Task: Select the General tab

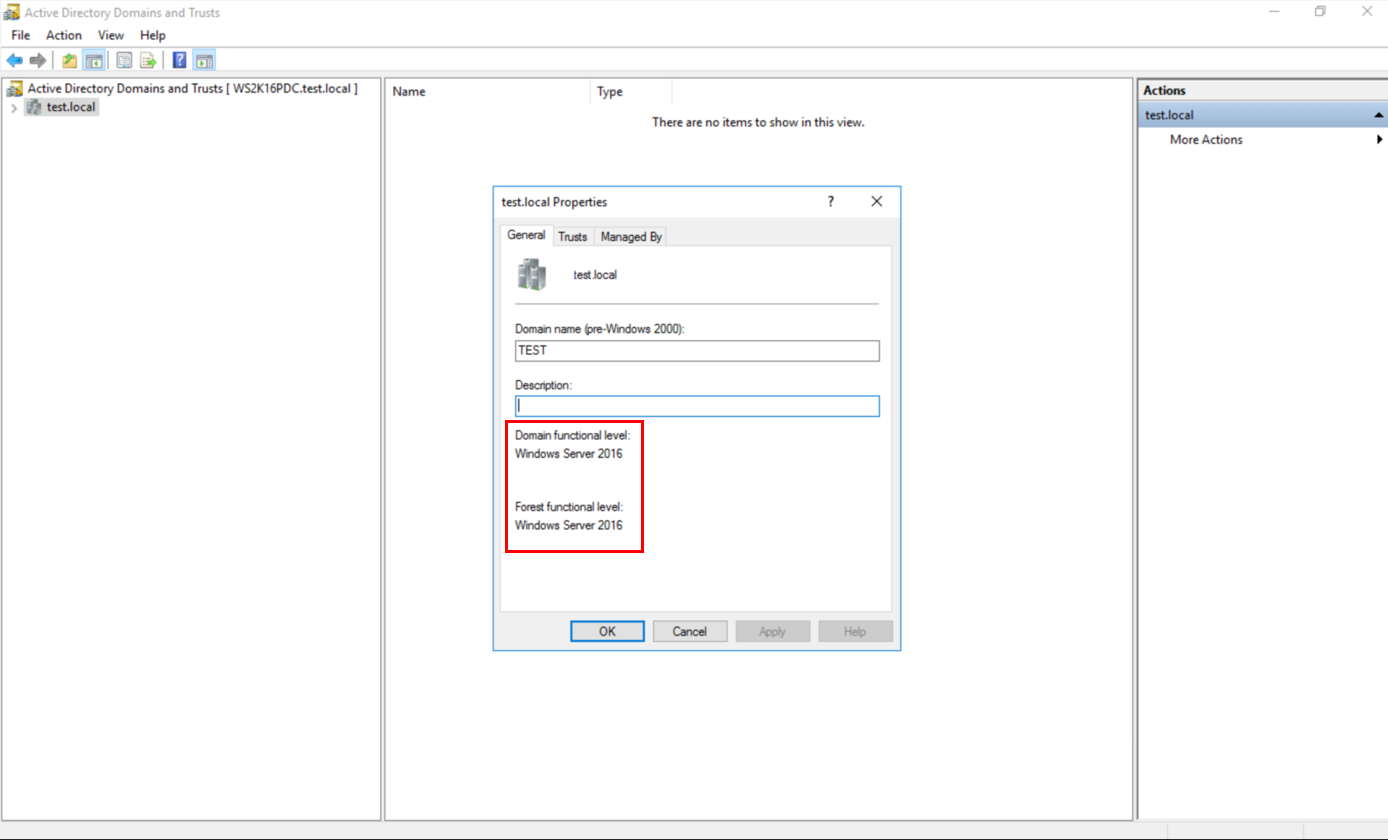Action: (x=526, y=235)
